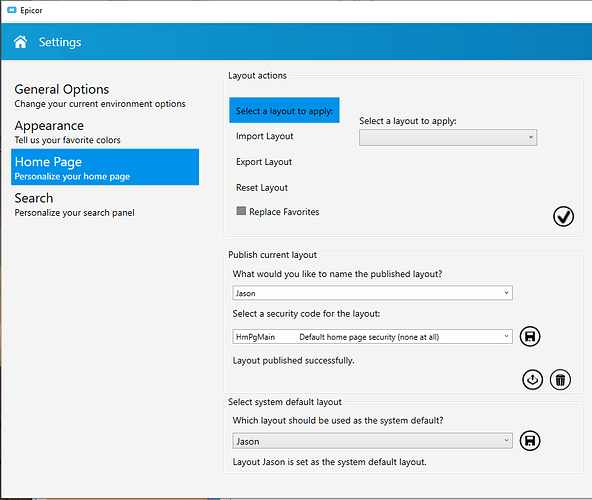Choose the Reset Layout action
Screen dimensions: 592x500
click(262, 187)
